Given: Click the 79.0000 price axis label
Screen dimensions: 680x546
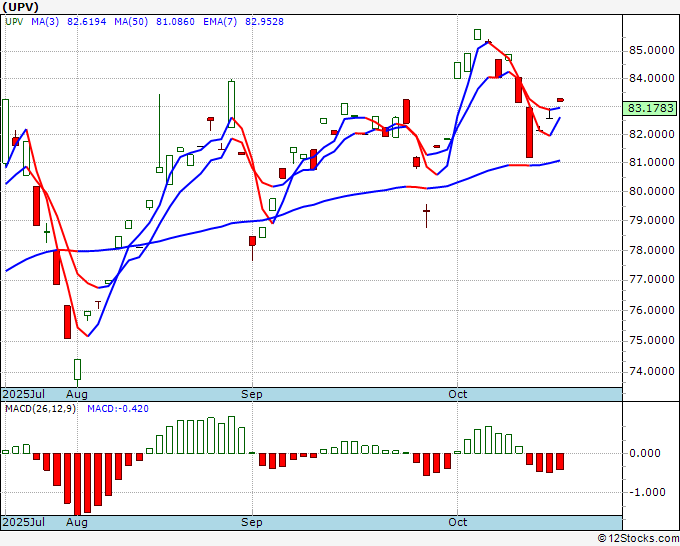Looking at the screenshot, I should (651, 220).
